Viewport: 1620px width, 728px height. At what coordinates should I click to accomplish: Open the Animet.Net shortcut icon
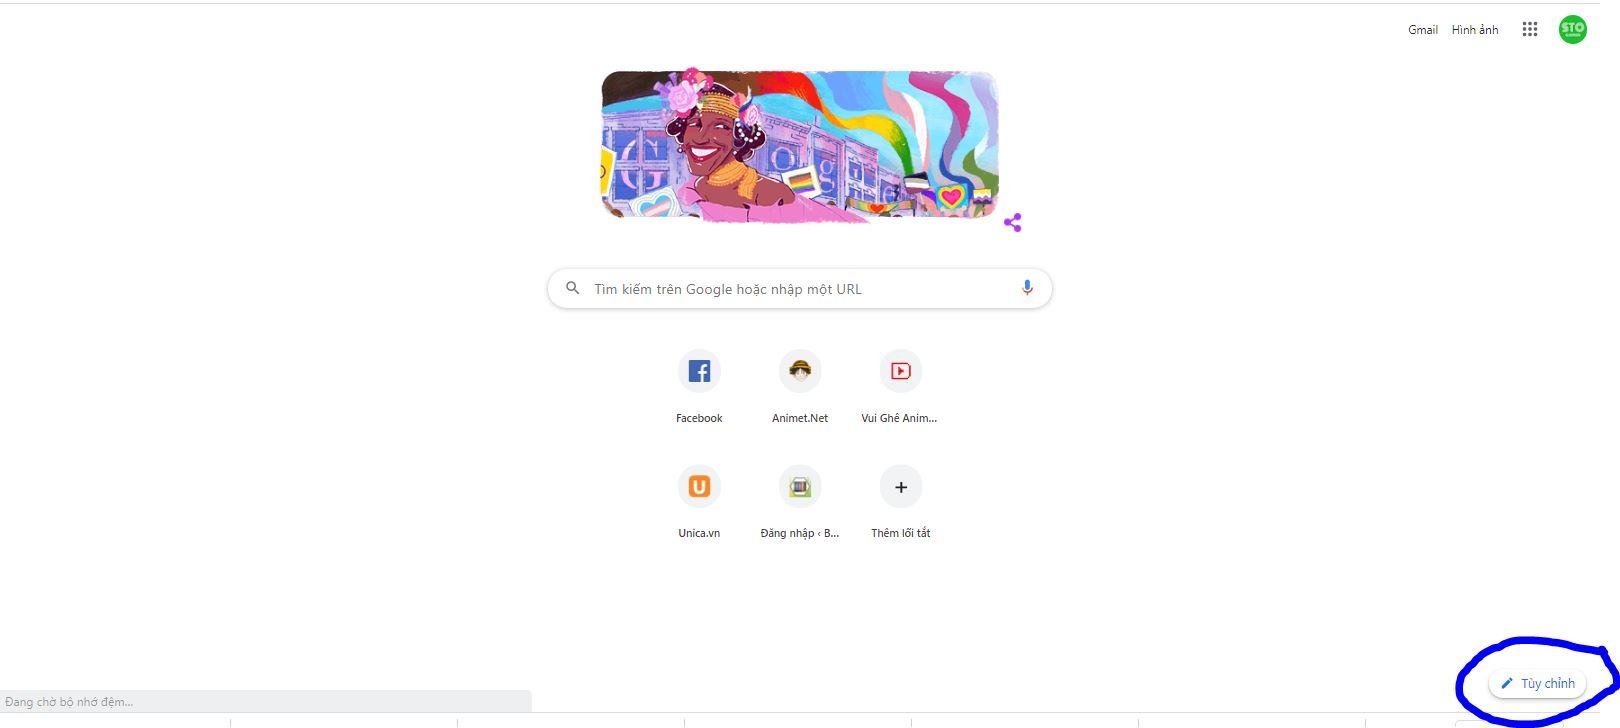click(x=799, y=371)
